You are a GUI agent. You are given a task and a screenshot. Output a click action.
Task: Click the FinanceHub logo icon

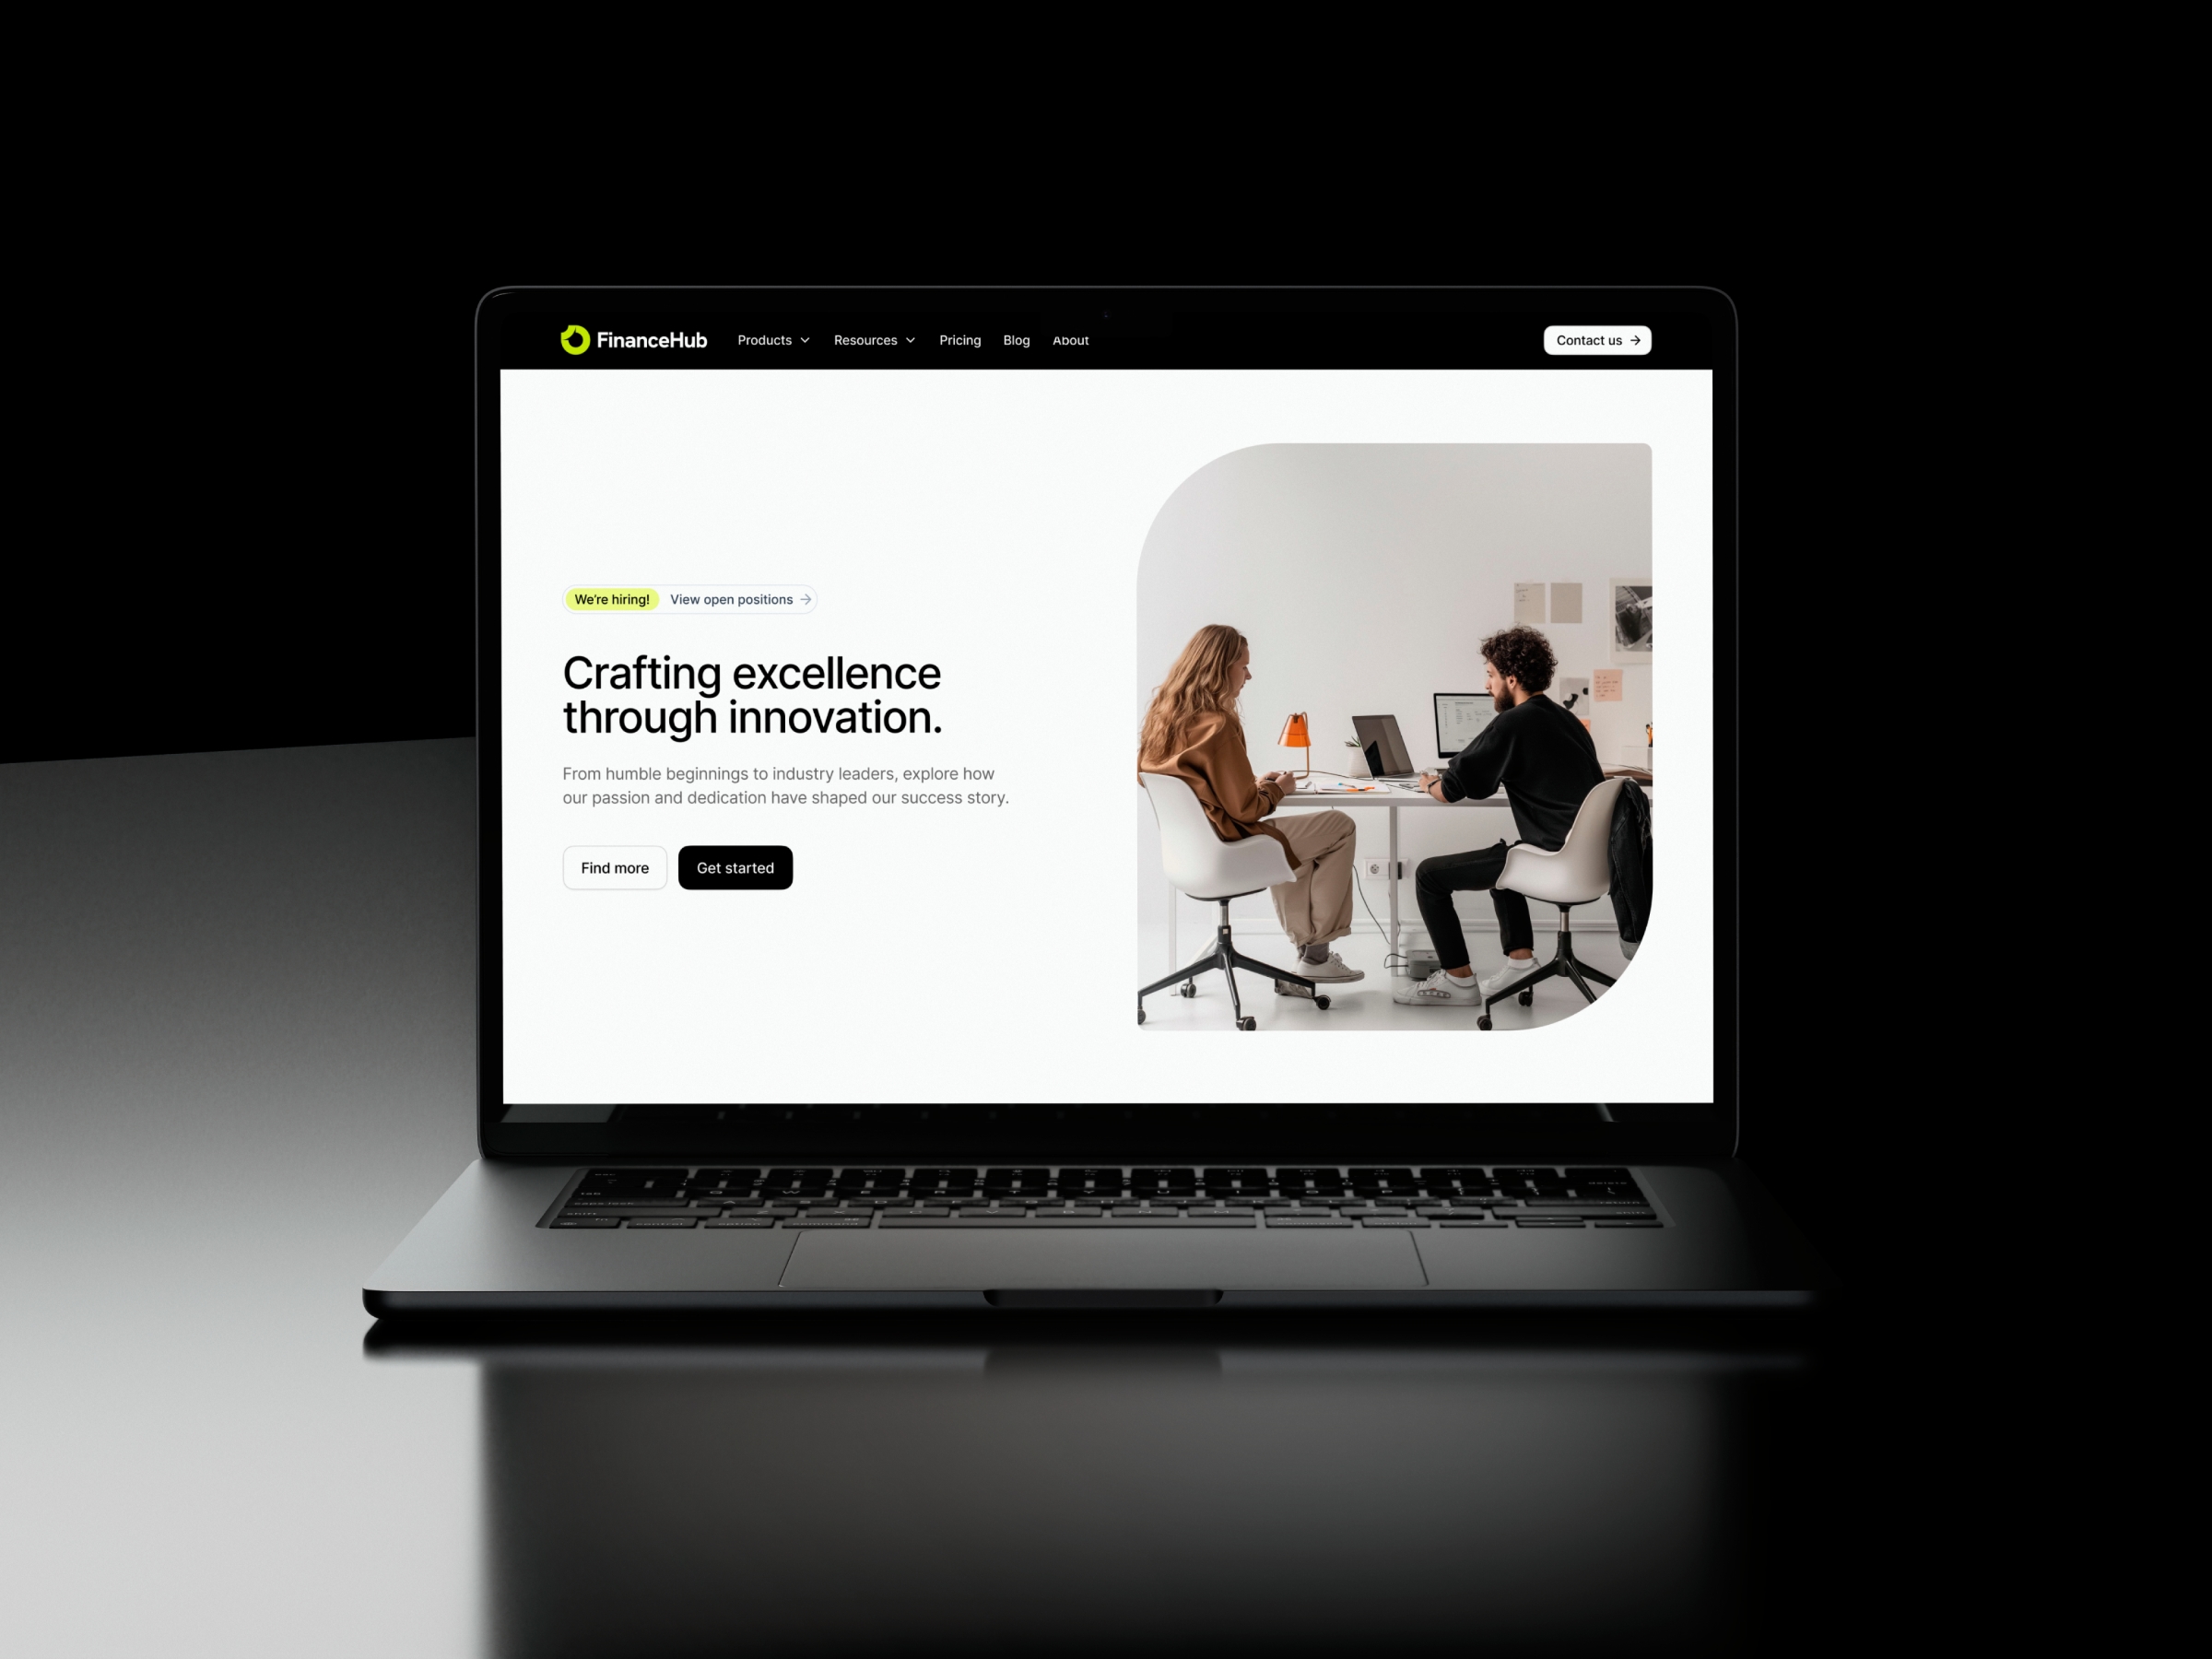575,340
